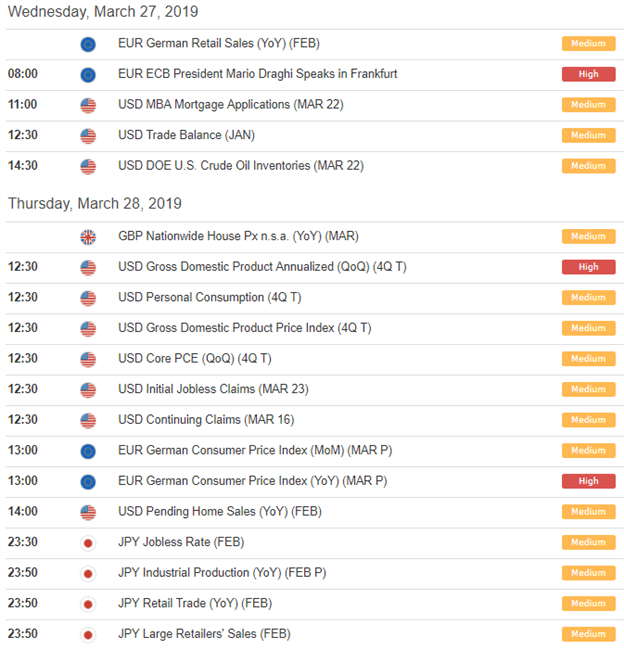This screenshot has width=624, height=649.
Task: Open USD Core PCE (QoQ) event
Action: tap(194, 358)
